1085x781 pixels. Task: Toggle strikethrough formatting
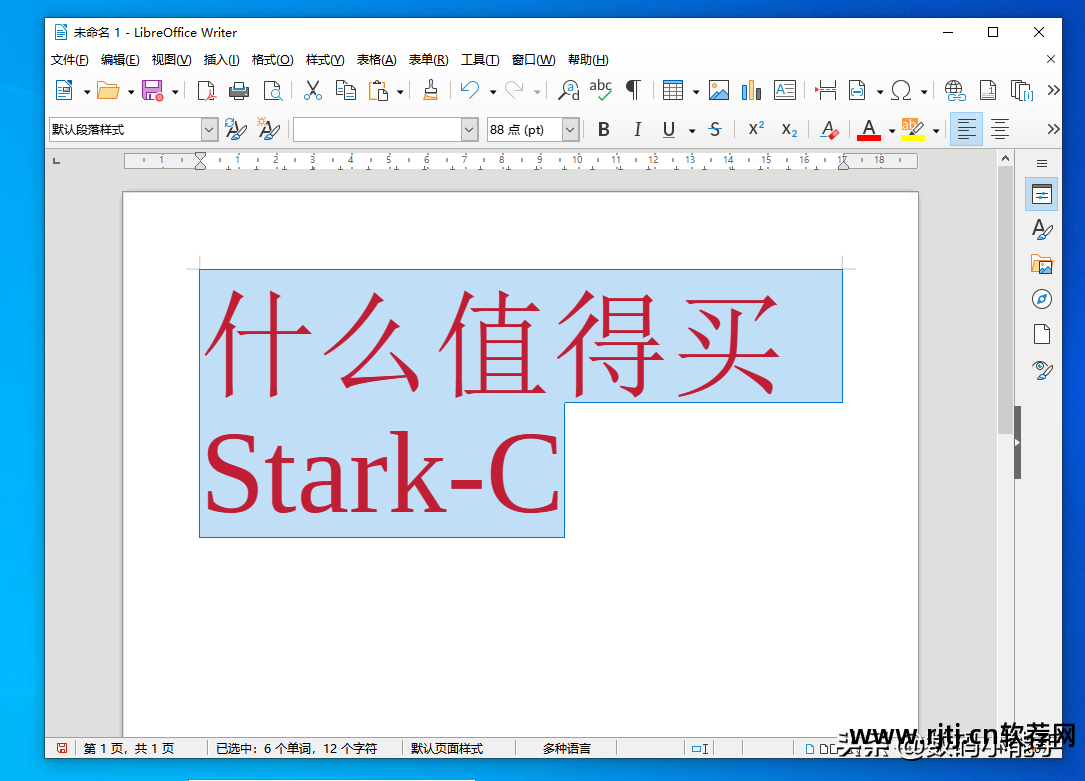tap(715, 129)
